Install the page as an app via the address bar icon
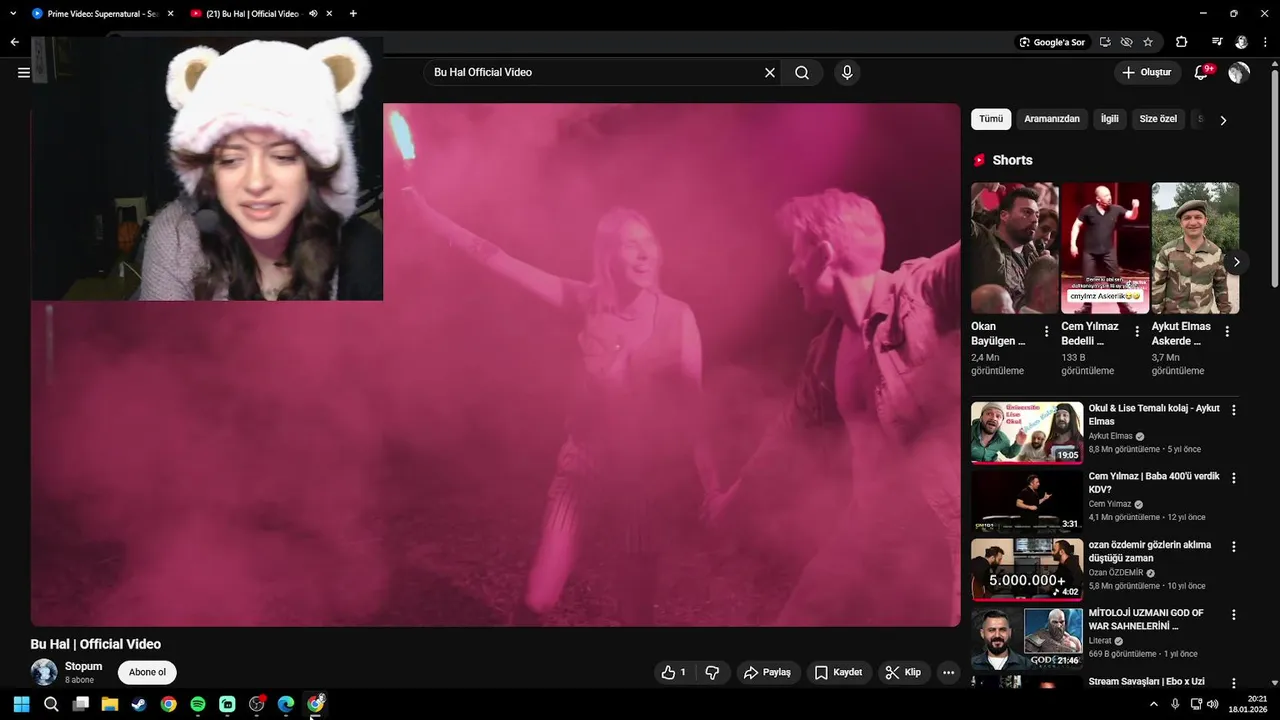This screenshot has height=720, width=1280. click(x=1105, y=42)
